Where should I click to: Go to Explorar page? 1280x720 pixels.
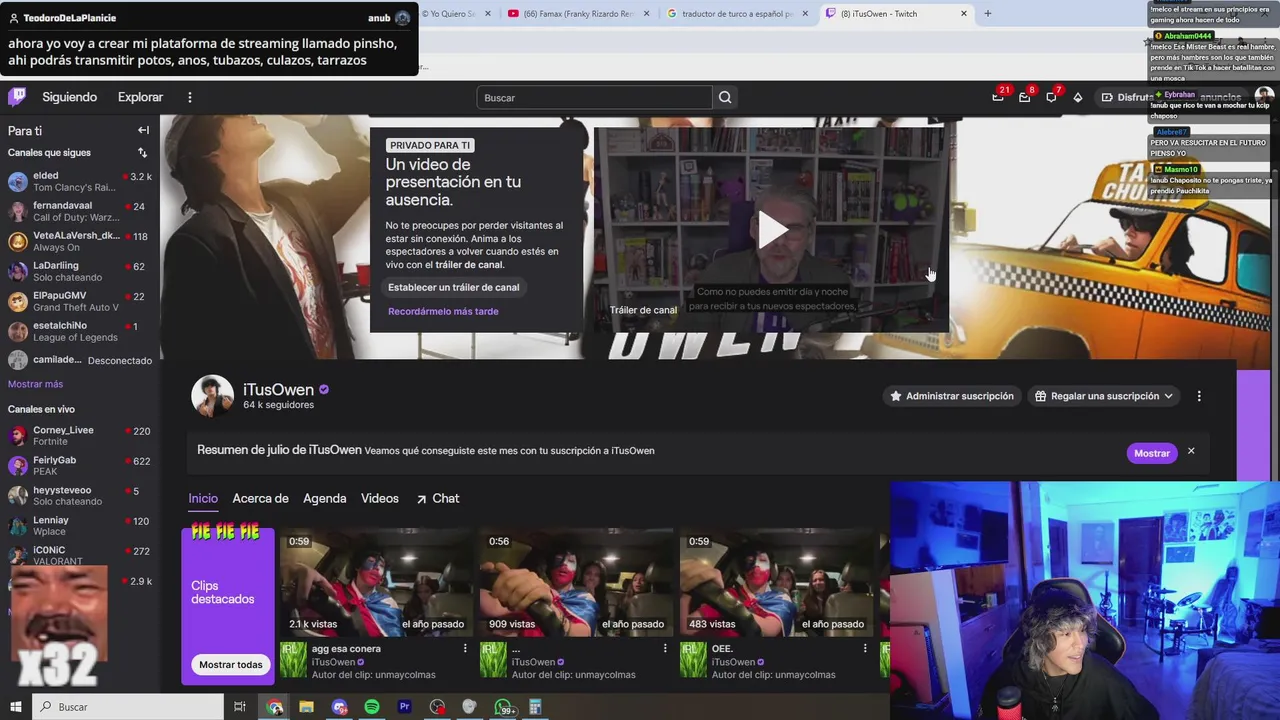click(x=140, y=97)
